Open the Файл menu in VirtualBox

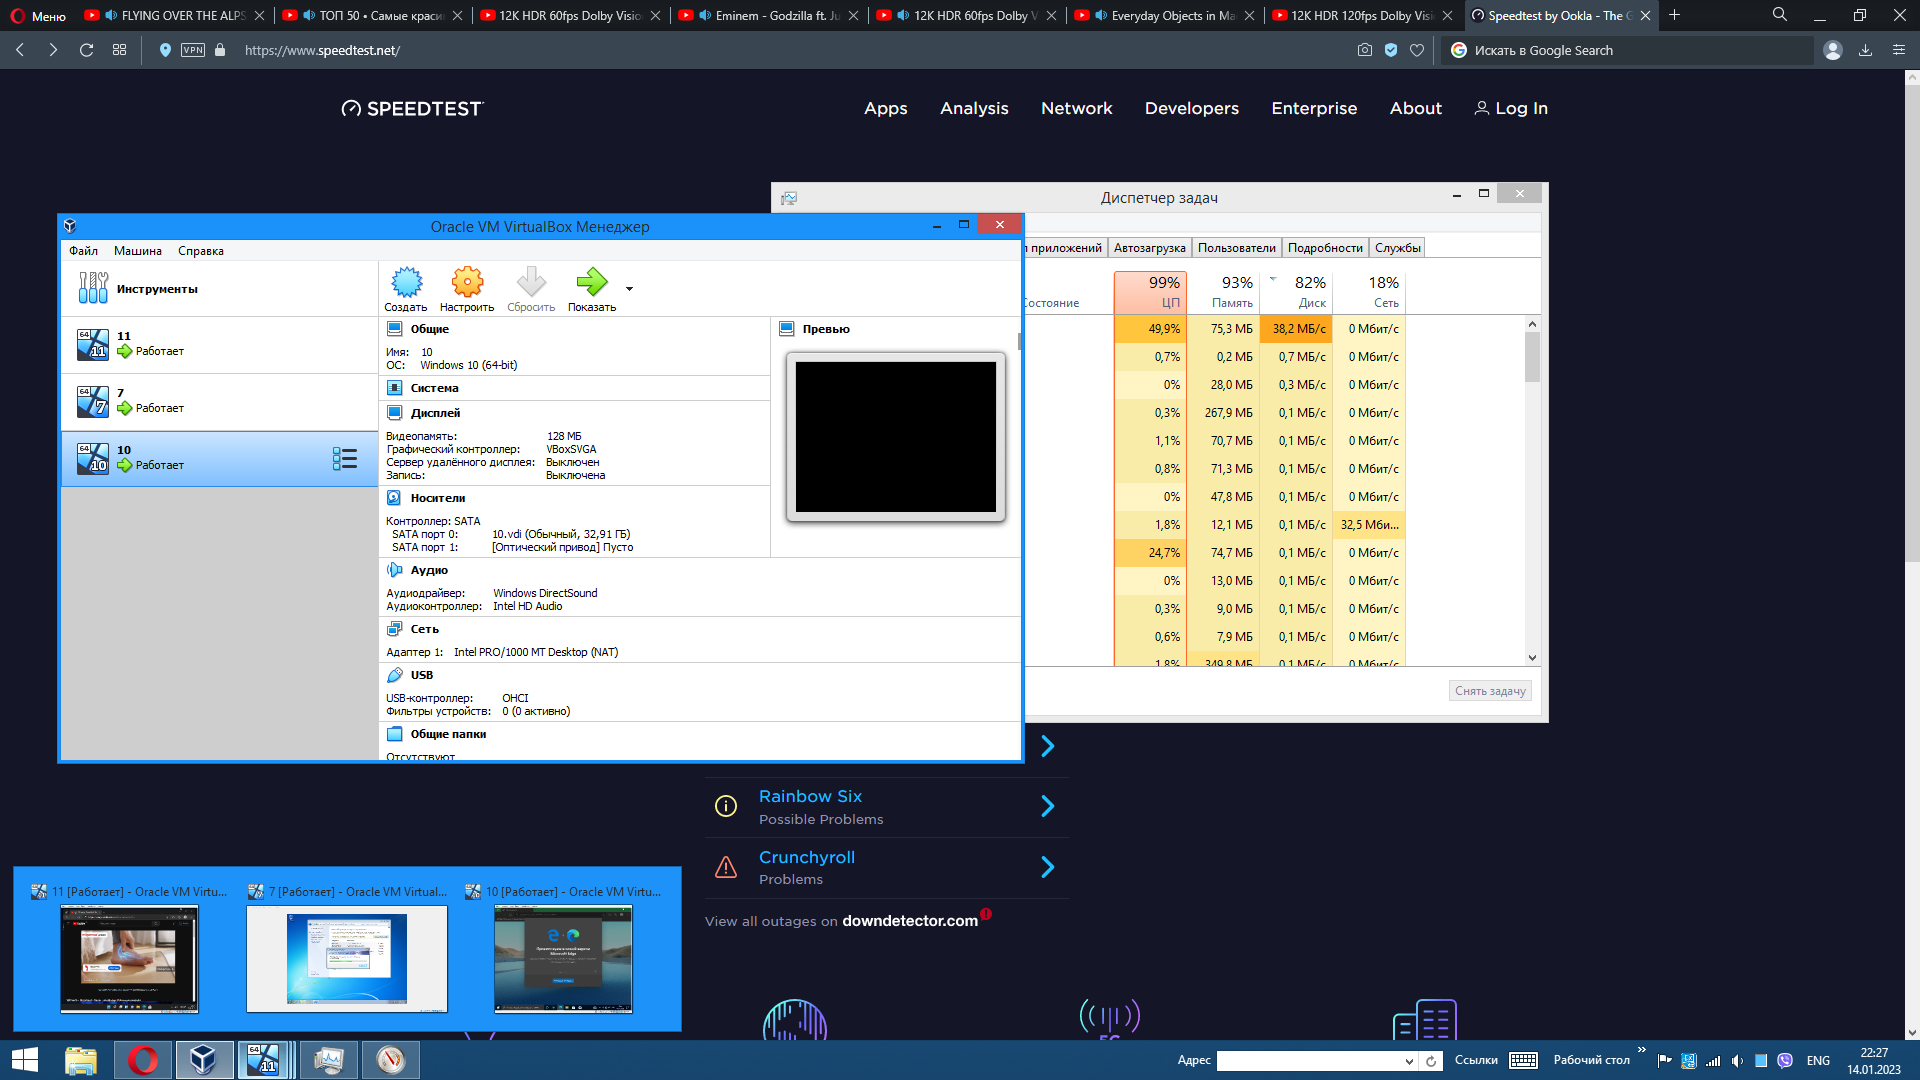(83, 251)
